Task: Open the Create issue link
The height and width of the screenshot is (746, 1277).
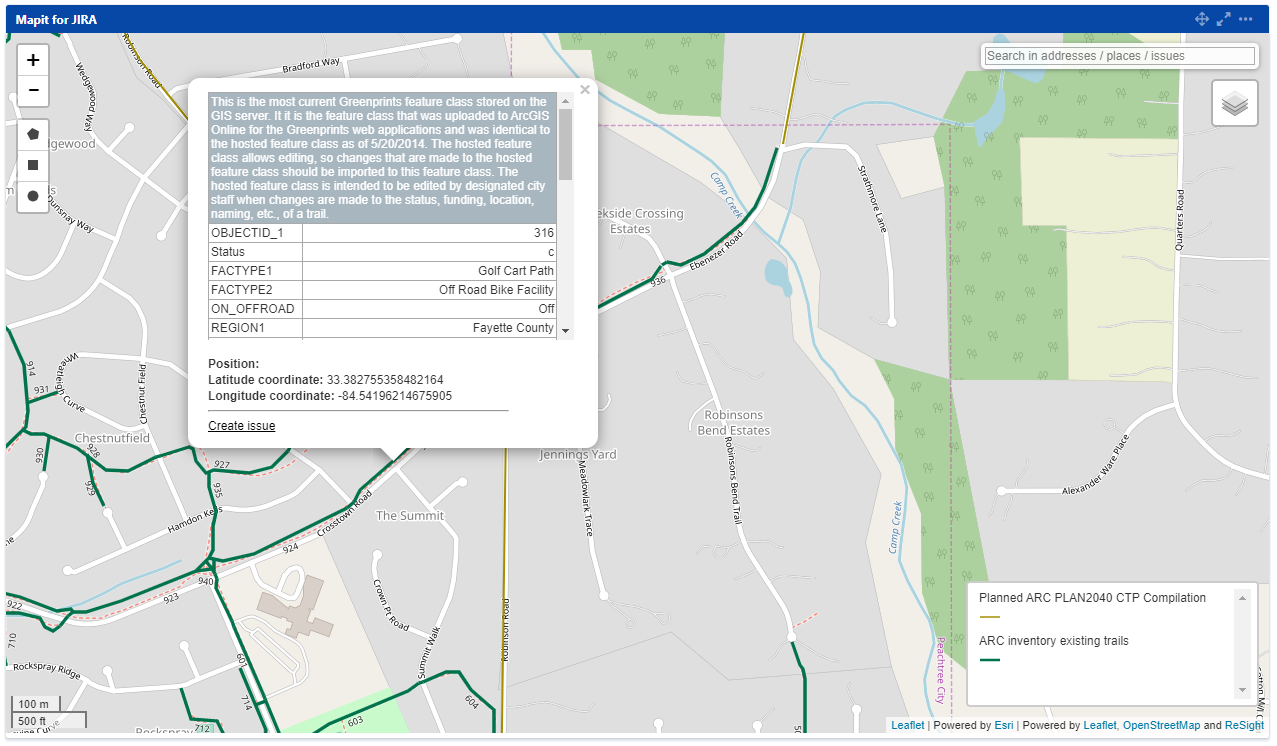Action: pyautogui.click(x=241, y=425)
